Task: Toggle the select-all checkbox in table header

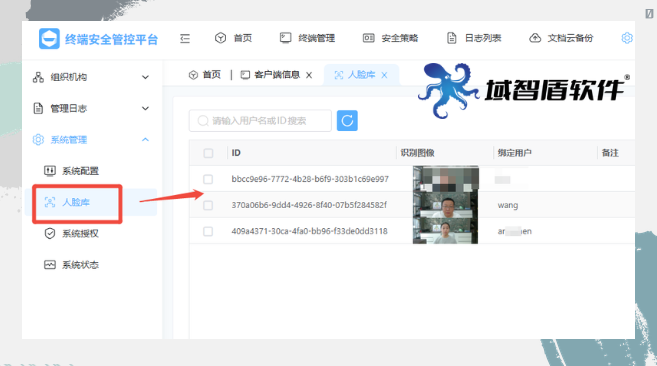Action: click(x=208, y=153)
